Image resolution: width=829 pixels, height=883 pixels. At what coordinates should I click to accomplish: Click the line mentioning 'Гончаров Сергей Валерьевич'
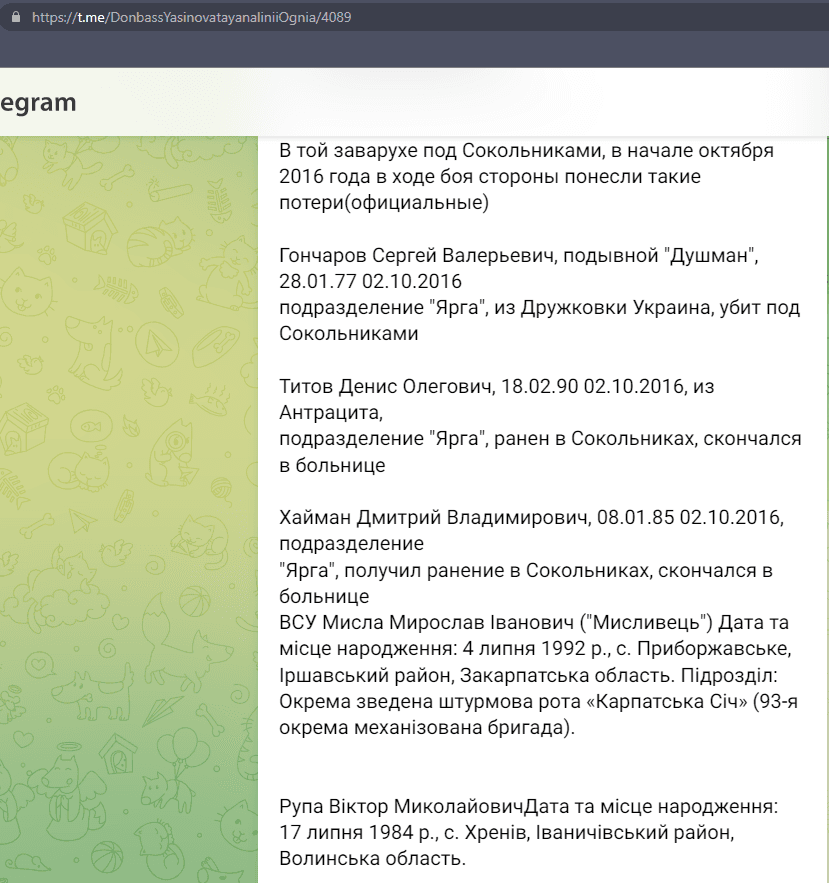[x=519, y=256]
